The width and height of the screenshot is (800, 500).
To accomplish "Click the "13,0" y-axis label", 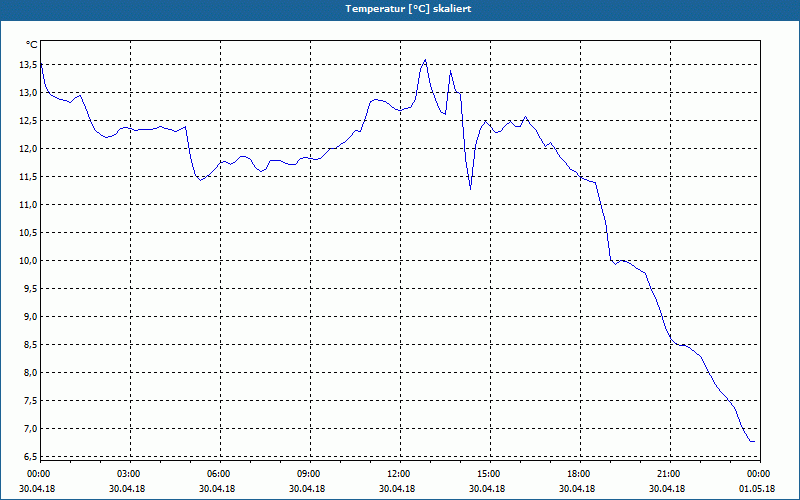I will (x=29, y=92).
